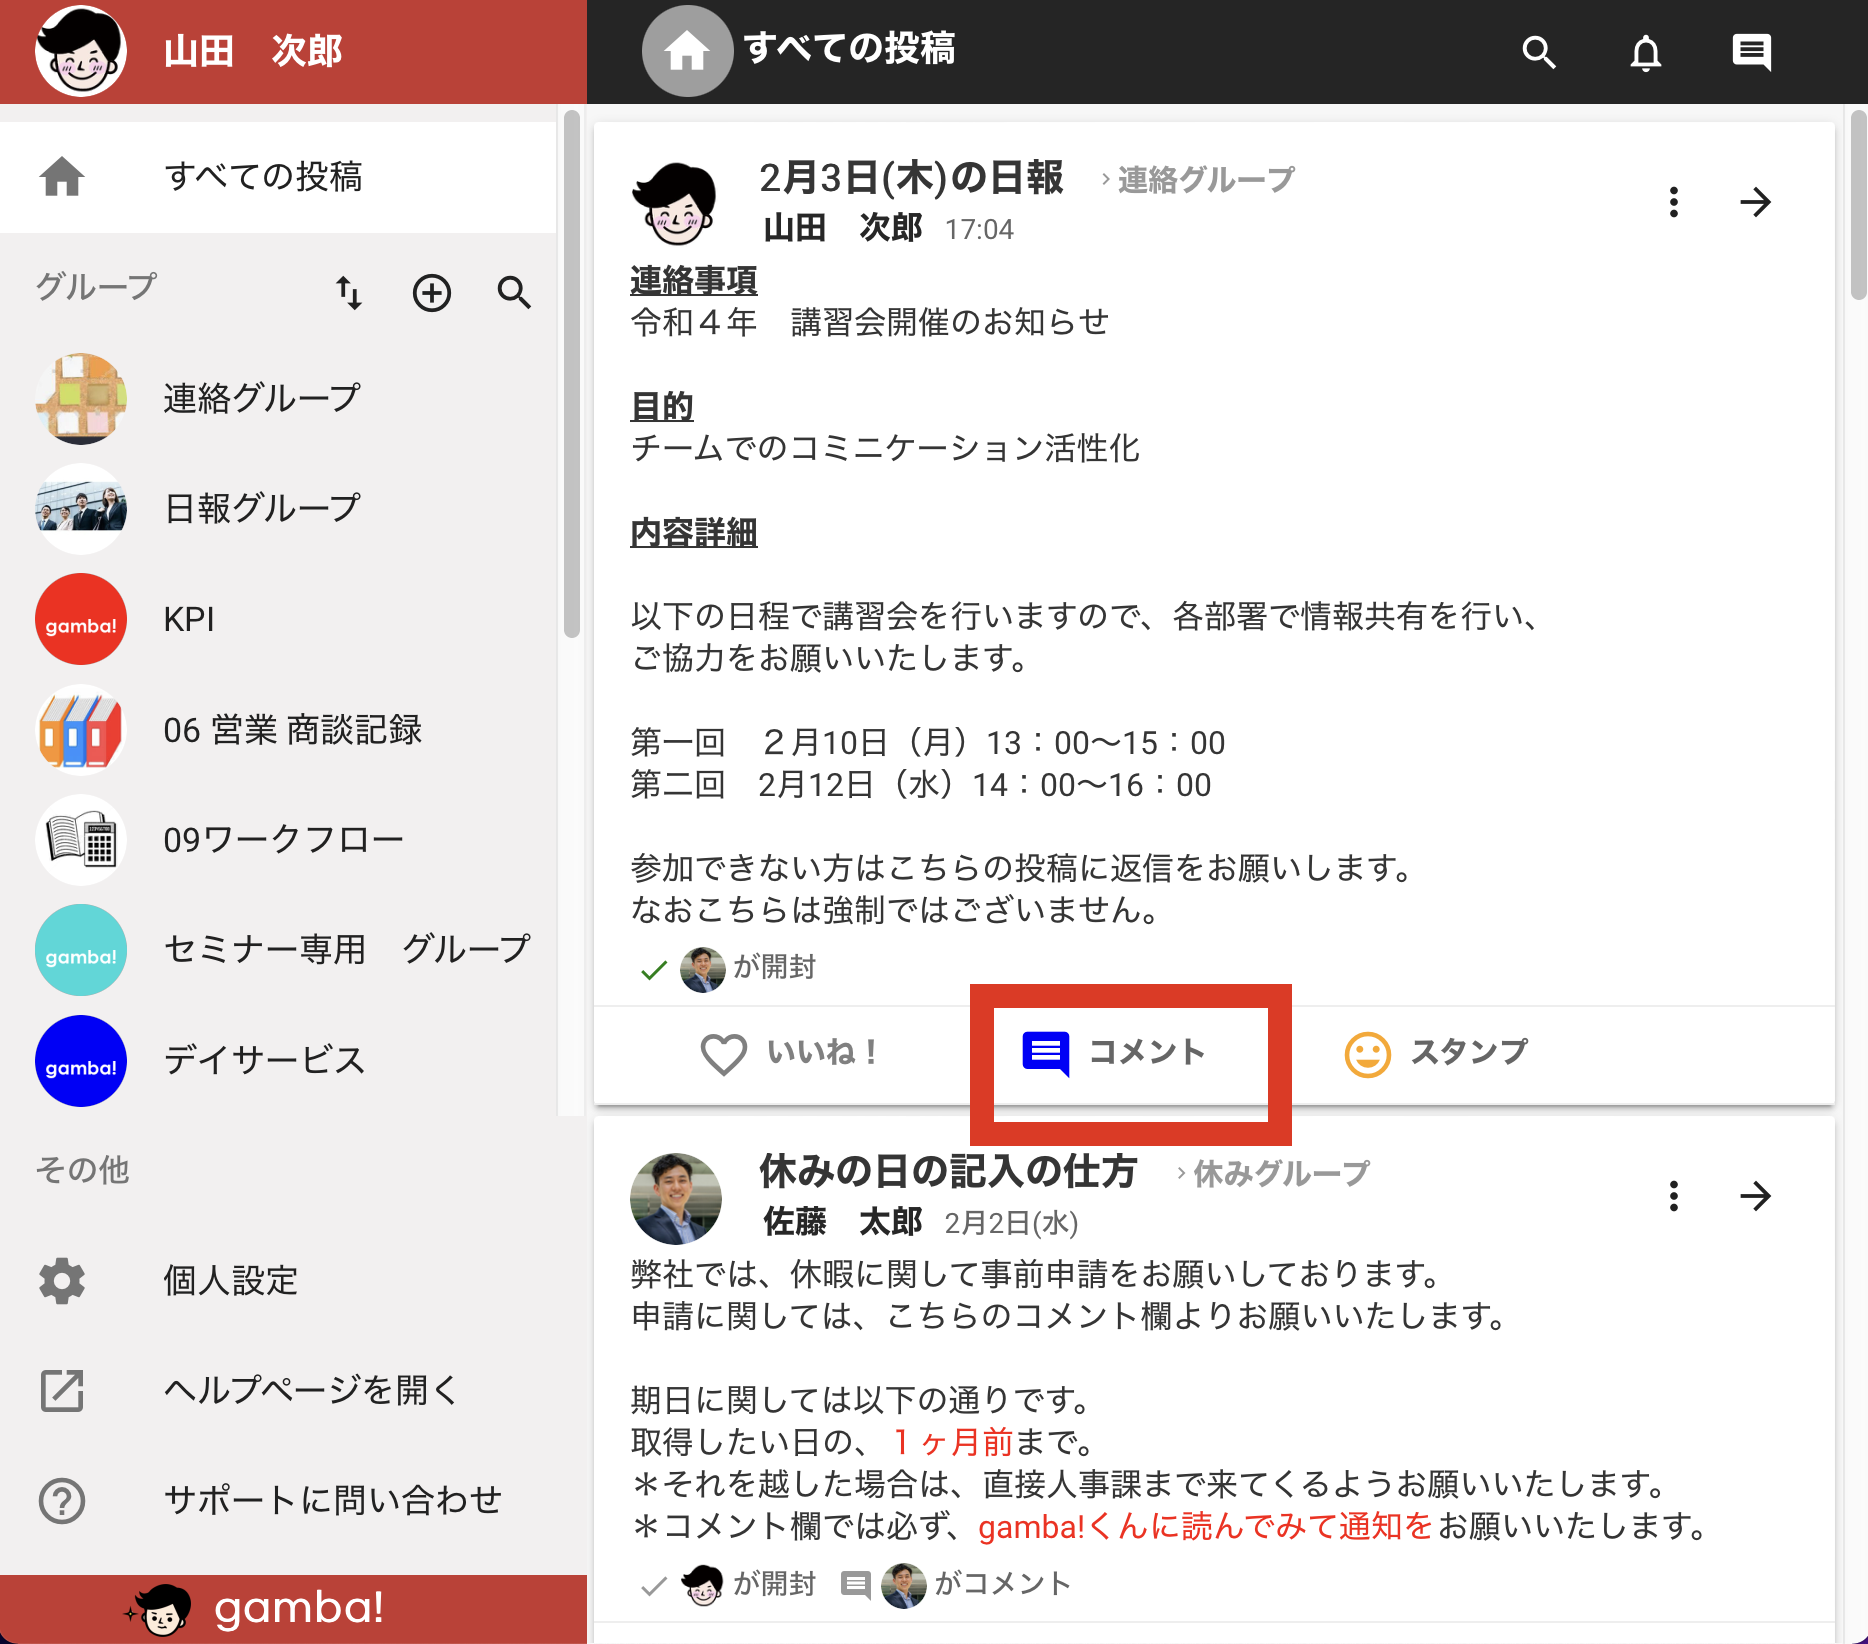Viewport: 1868px width, 1644px height.
Task: Click the group sort arrows icon
Action: (349, 293)
